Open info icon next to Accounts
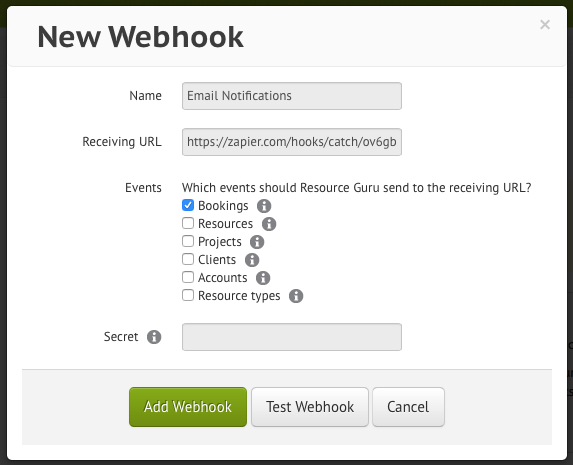This screenshot has width=573, height=465. [263, 278]
